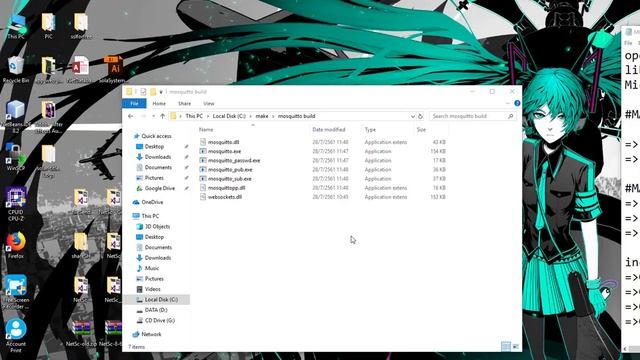
Task: Select pinned Desktop under Quick access
Action: [x=154, y=147]
